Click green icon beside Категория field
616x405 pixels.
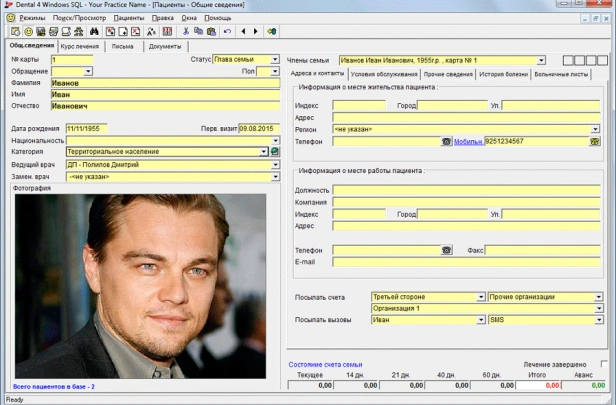275,152
